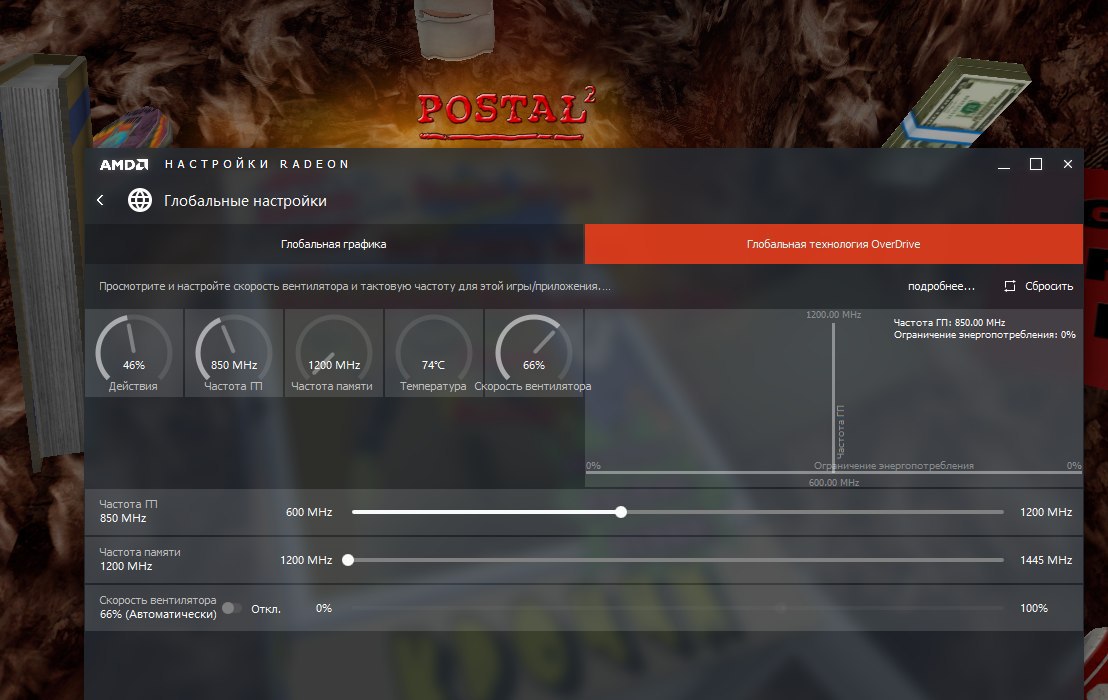
Task: Minimize the Radeon Settings window
Action: coord(1004,165)
